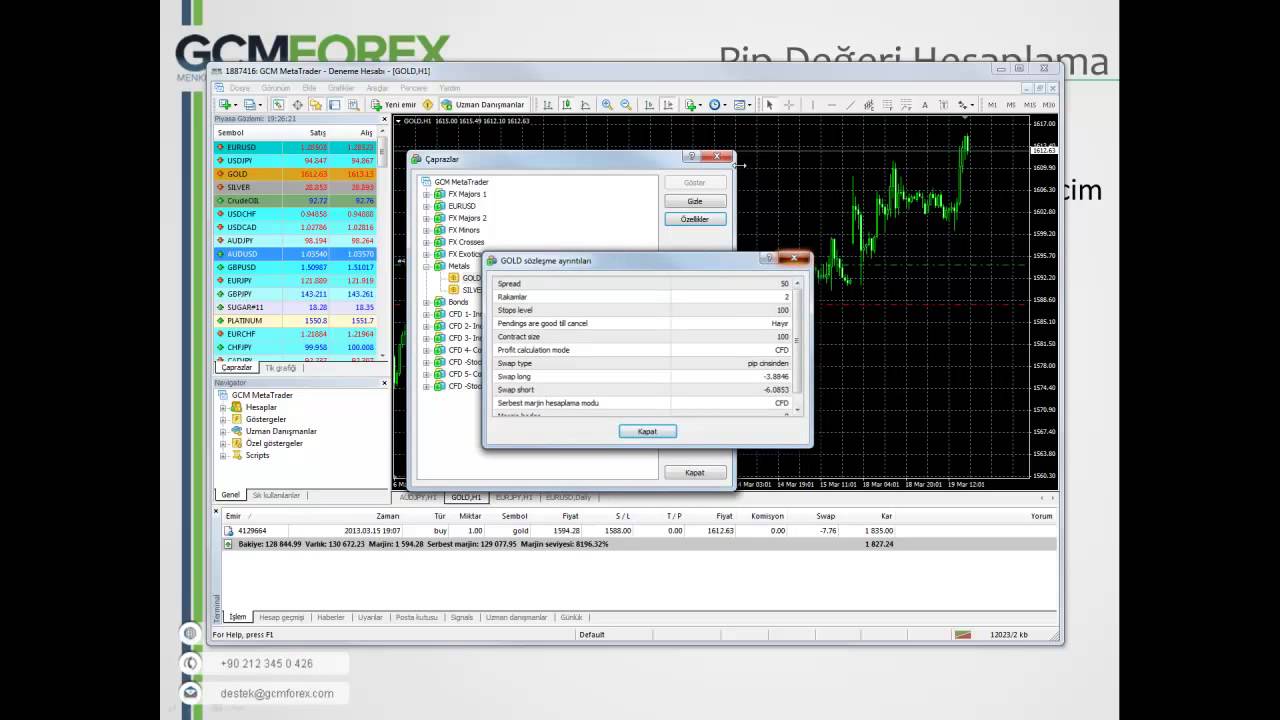1280x720 pixels.
Task: Open the Haberler terminal tab
Action: (x=331, y=617)
